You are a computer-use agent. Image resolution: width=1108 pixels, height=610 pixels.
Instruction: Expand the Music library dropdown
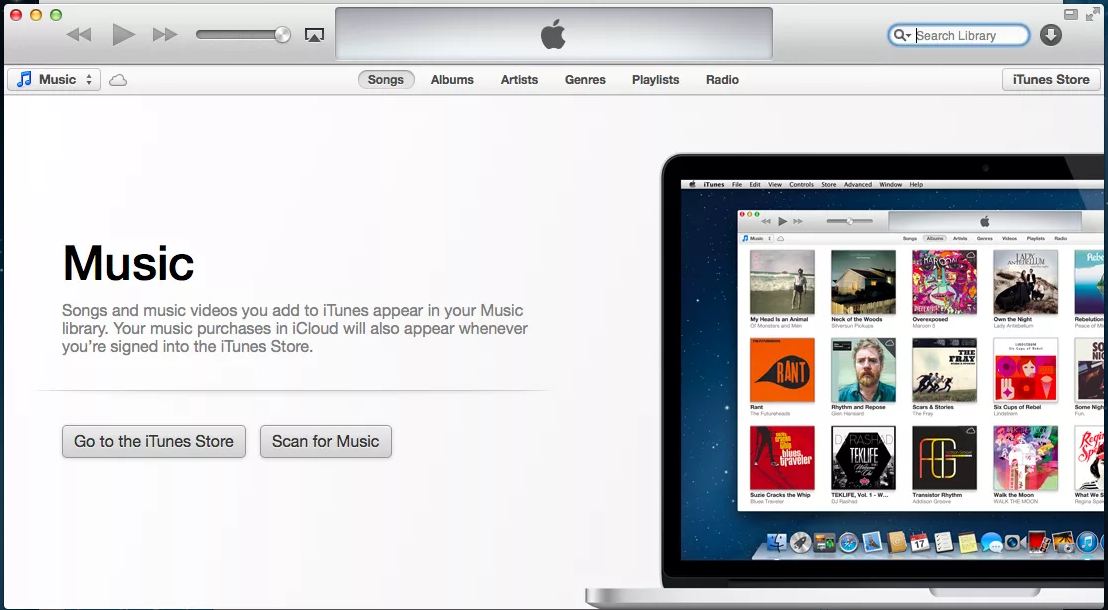[54, 80]
